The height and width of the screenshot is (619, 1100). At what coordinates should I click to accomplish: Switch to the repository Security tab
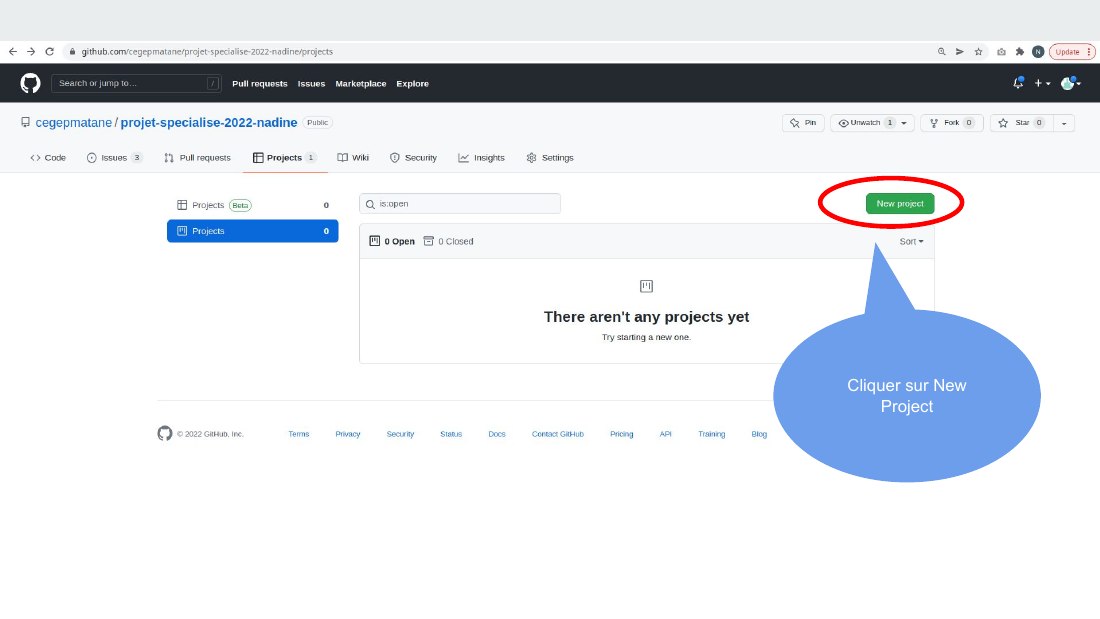pos(413,158)
